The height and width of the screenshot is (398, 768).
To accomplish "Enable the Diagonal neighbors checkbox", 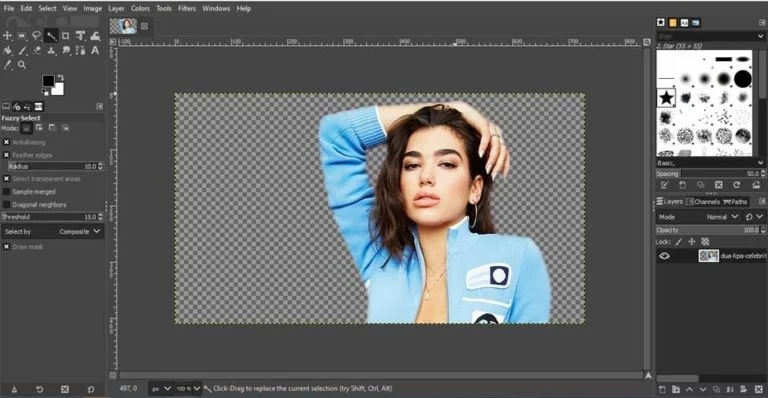I will click(6, 204).
